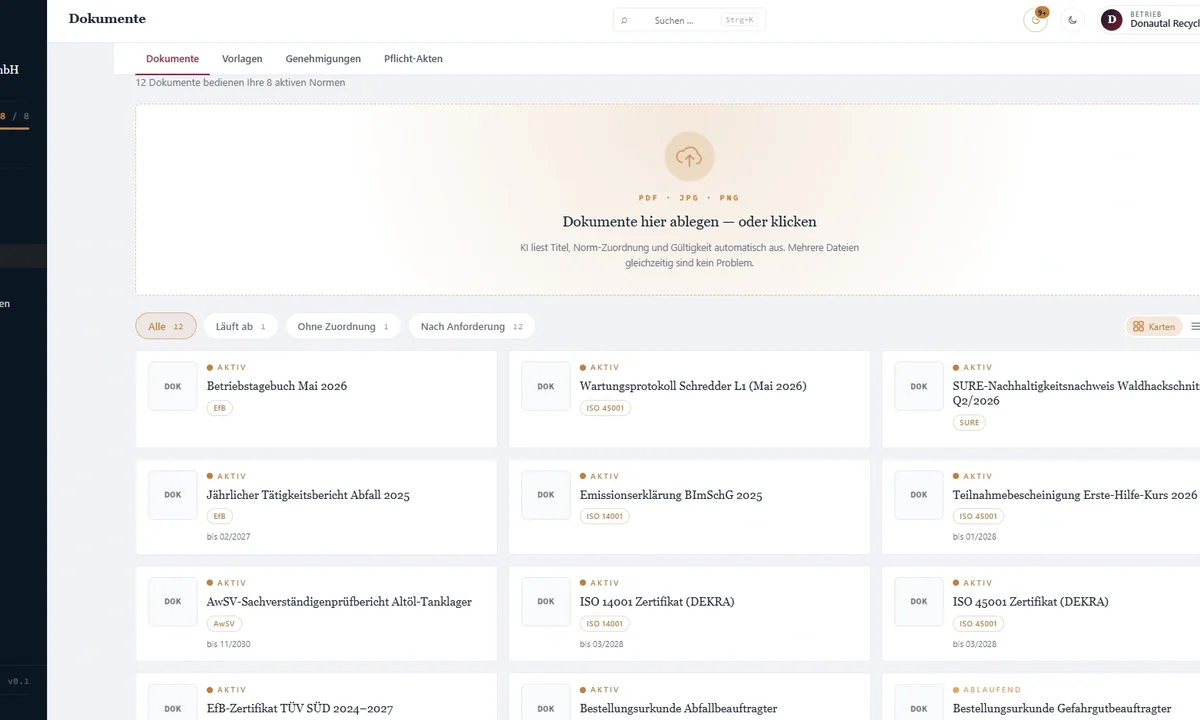Viewport: 1200px width, 720px height.
Task: Open Bestellungsurkunde Gefahrgutbeauftragter title
Action: [x=1062, y=709]
